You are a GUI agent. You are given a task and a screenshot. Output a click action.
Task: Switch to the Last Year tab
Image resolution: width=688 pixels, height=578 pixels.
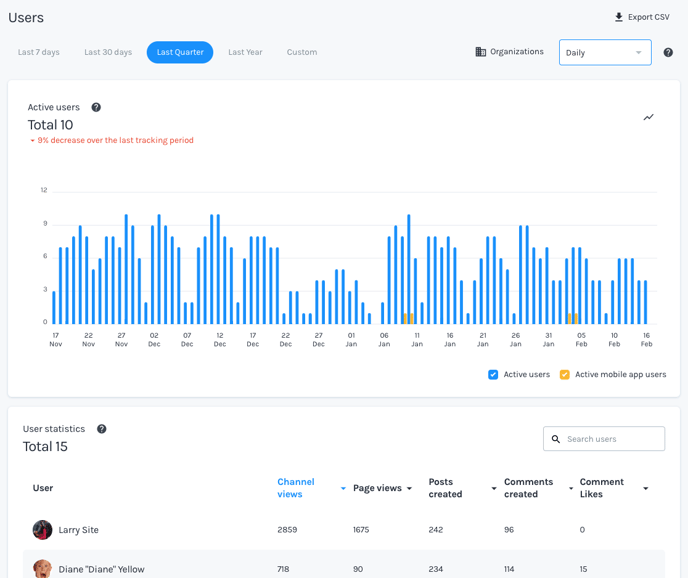click(x=245, y=52)
